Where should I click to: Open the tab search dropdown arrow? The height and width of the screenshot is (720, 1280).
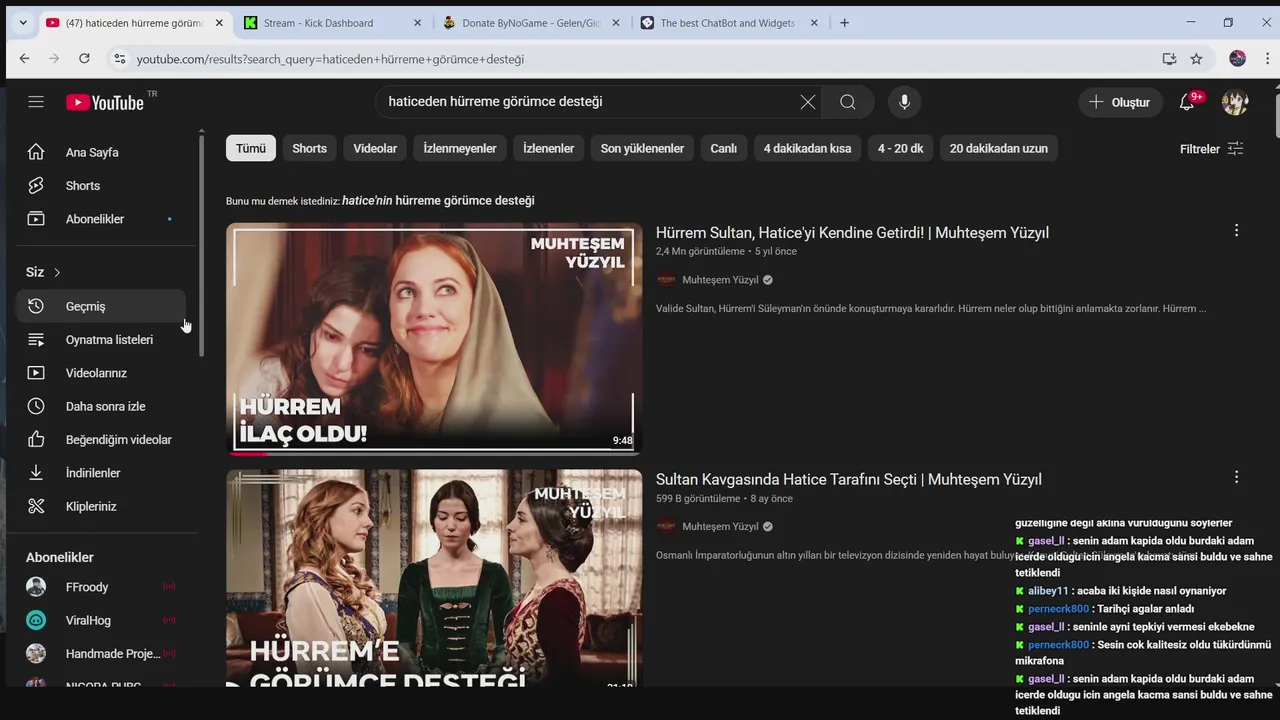tap(23, 23)
